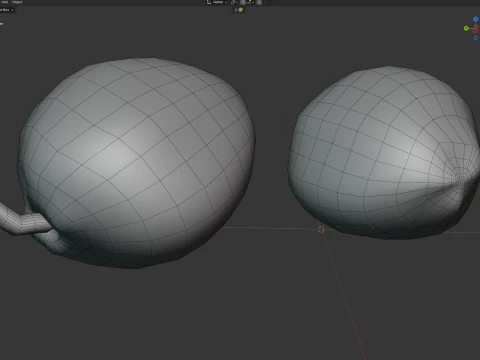Select the right pointed mesh object

[x=383, y=153]
